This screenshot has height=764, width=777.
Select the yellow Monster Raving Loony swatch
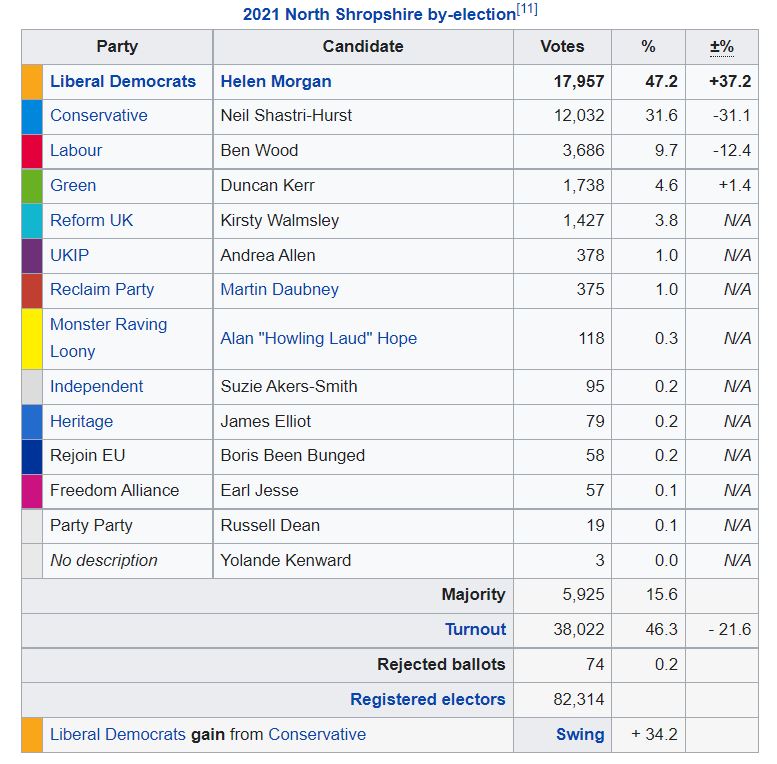32,339
